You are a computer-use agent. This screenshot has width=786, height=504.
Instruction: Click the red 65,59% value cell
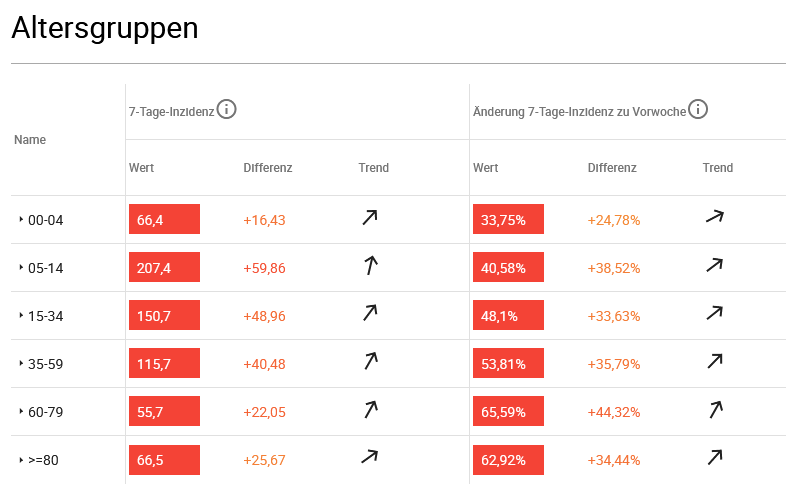pos(508,412)
